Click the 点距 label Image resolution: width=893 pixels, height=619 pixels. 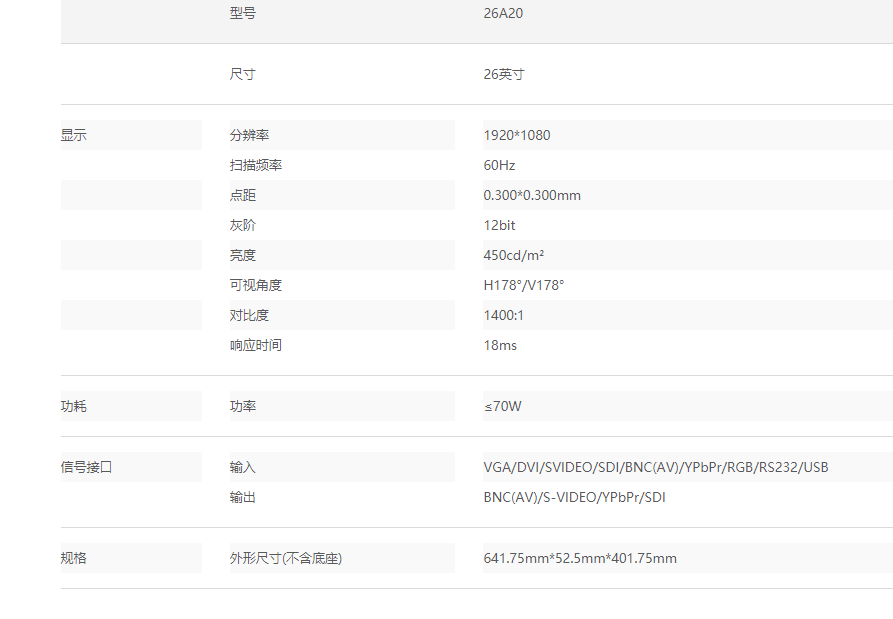[x=243, y=195]
